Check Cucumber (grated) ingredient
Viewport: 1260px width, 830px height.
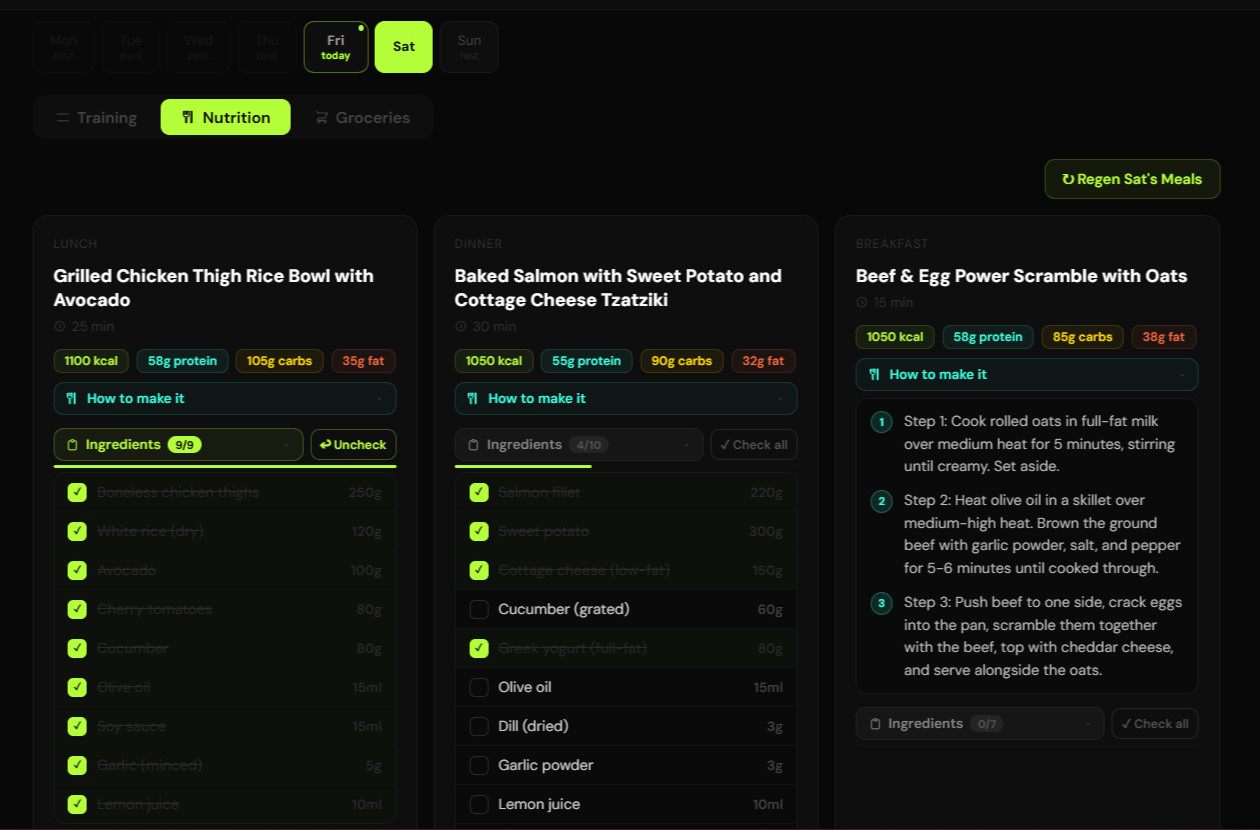coord(479,609)
